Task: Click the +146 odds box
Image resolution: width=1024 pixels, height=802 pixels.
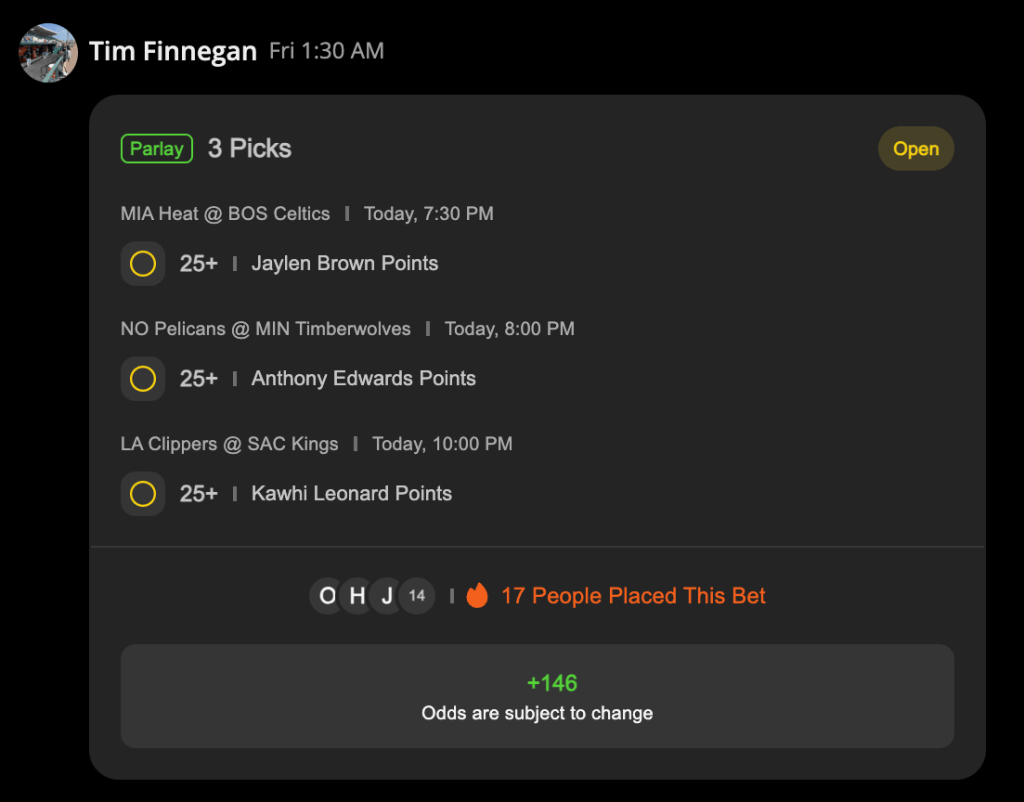Action: pos(537,696)
